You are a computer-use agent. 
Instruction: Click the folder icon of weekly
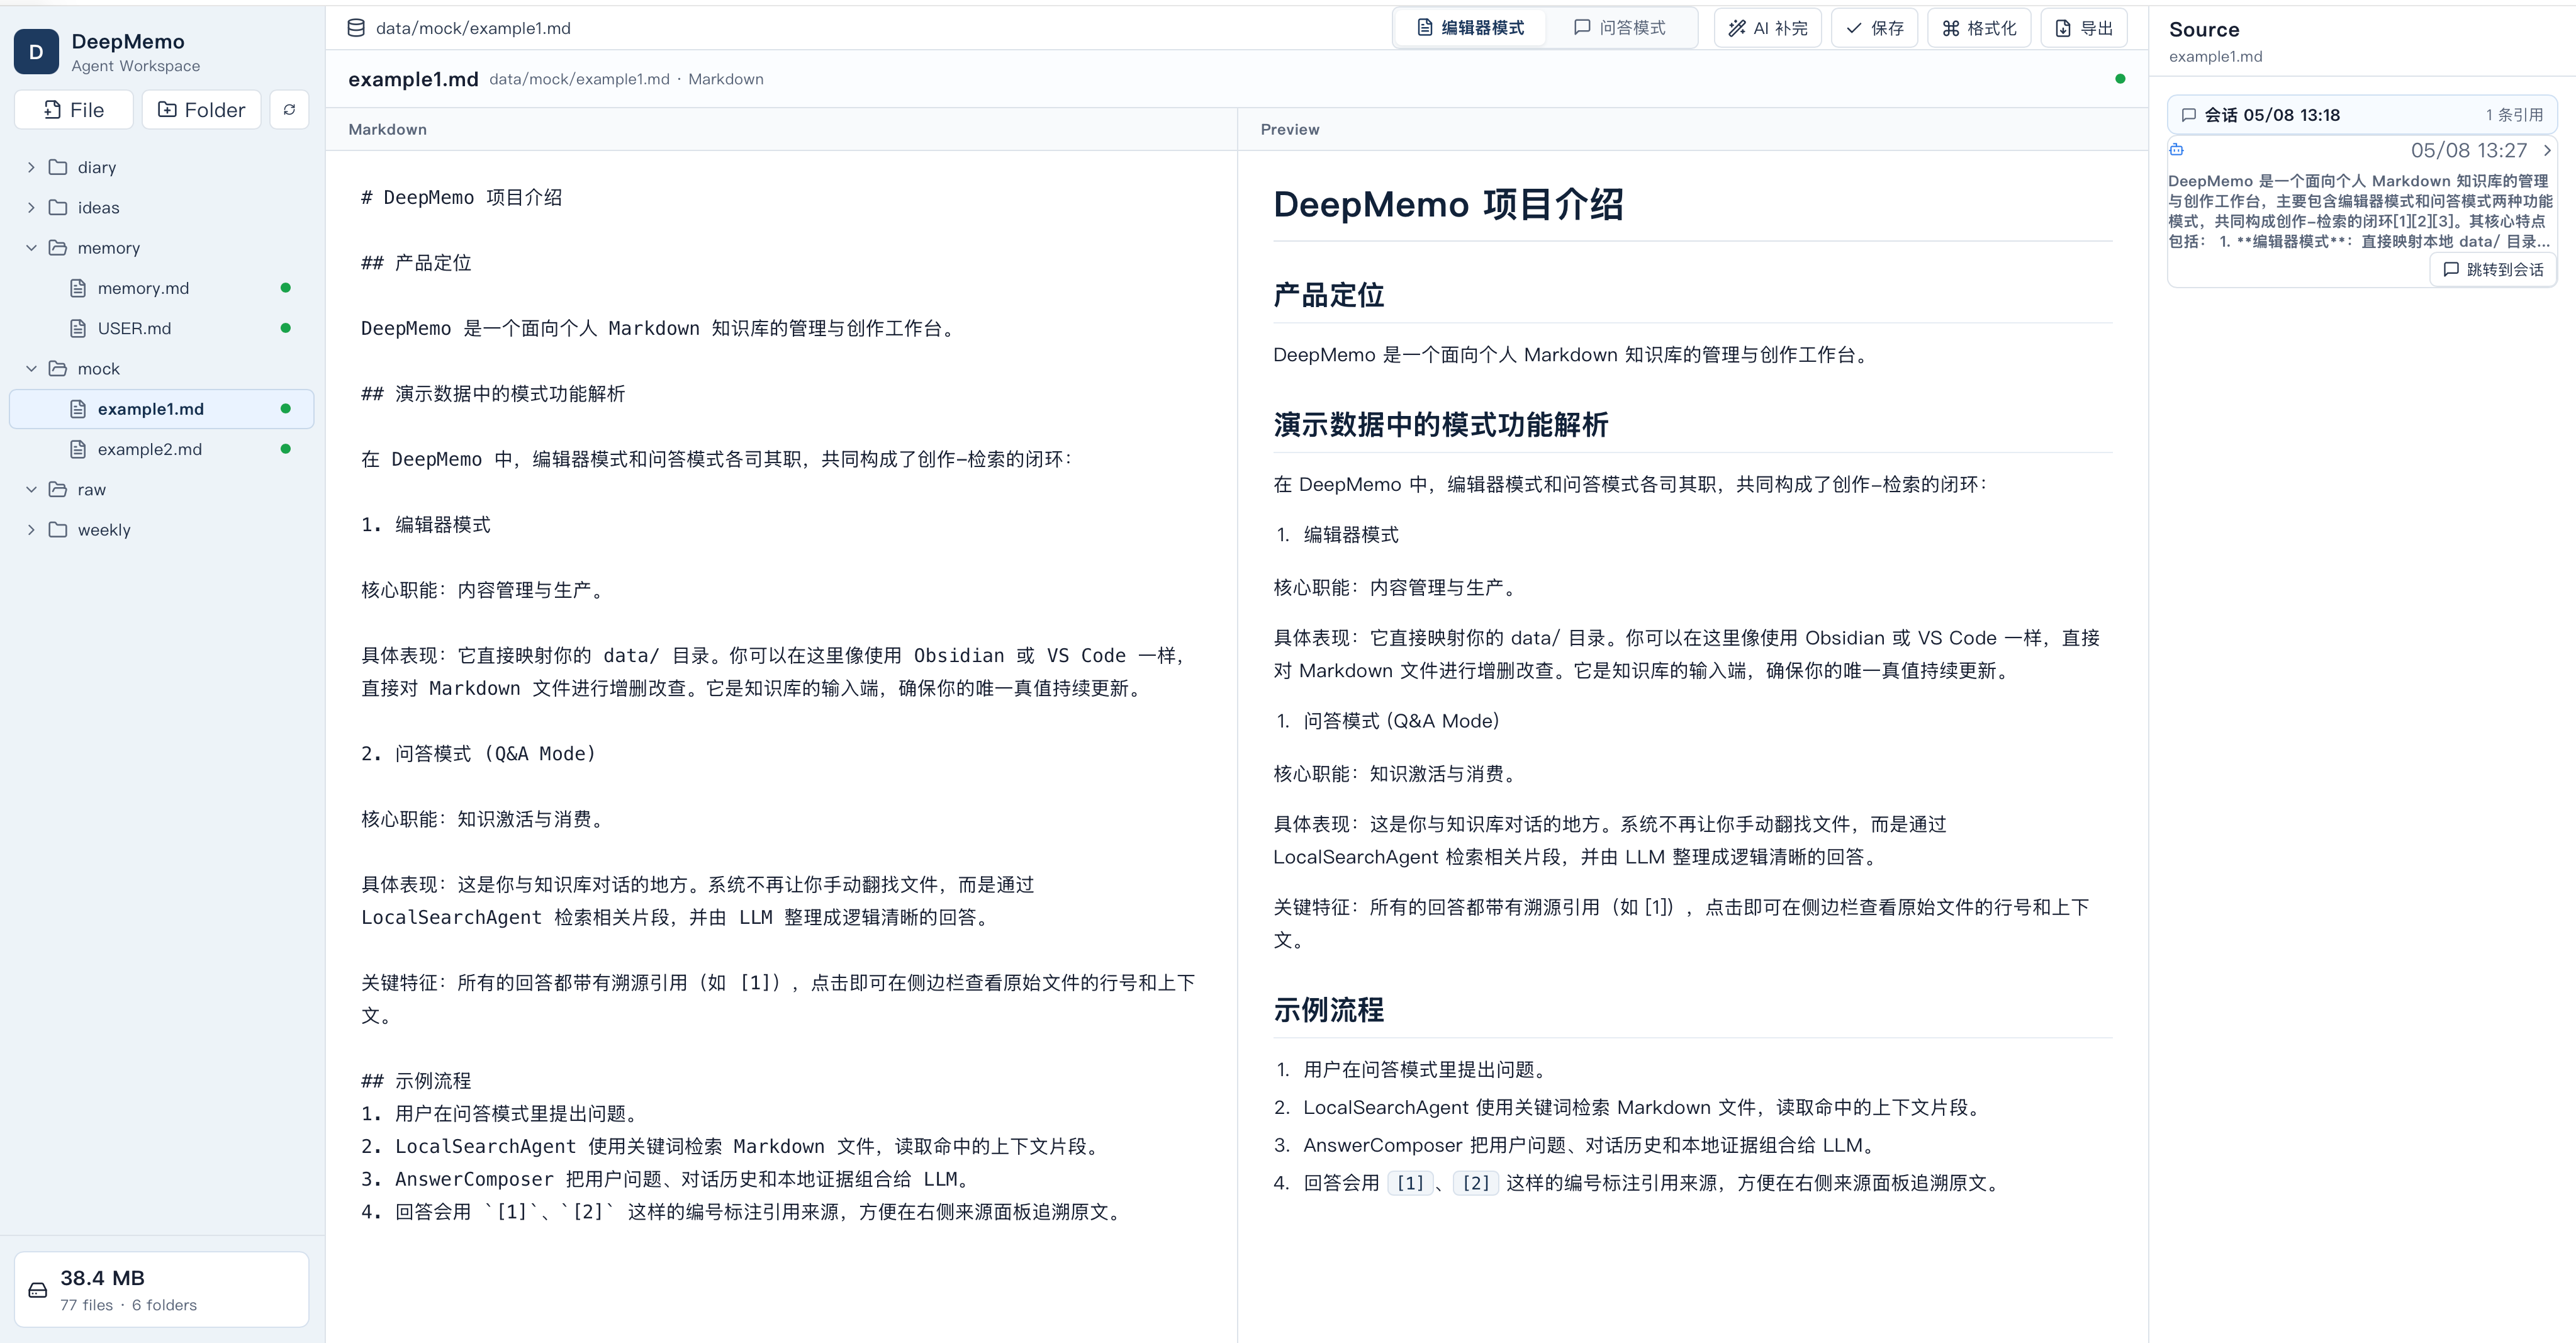click(58, 530)
